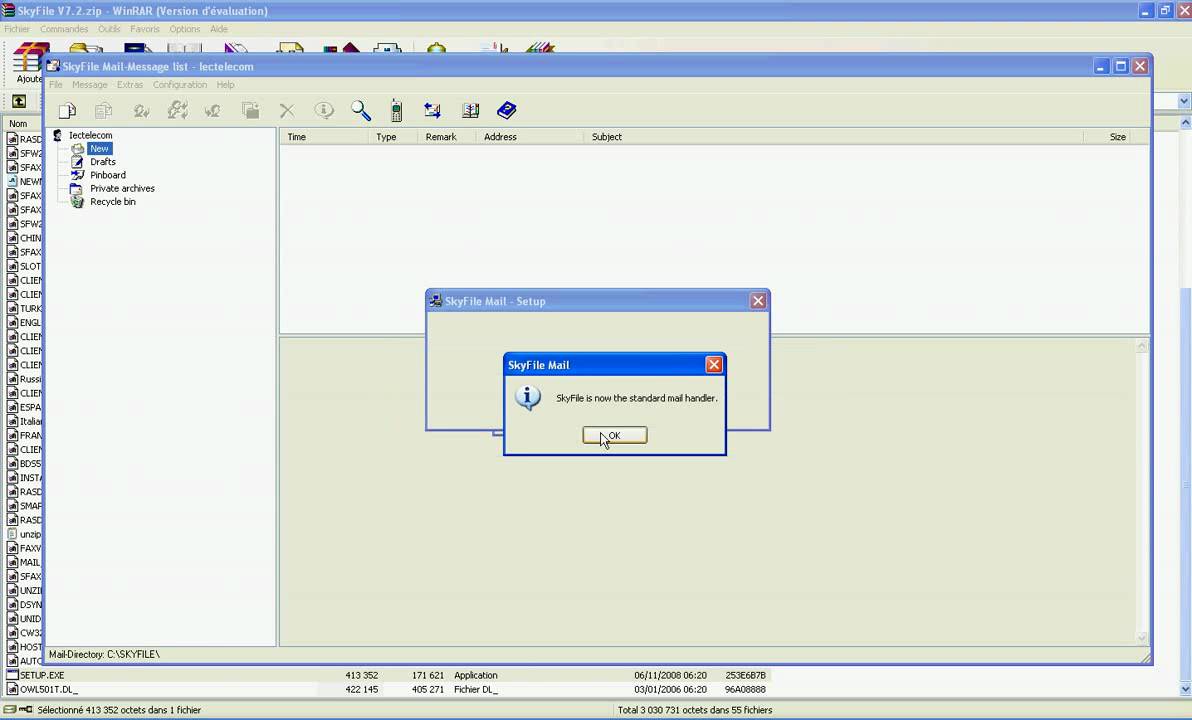
Task: Open WinRAR Favoris menu
Action: click(144, 29)
